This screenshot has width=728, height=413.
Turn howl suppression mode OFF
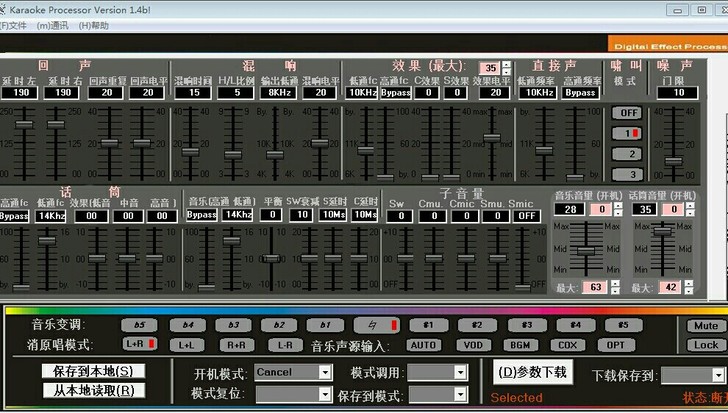pyautogui.click(x=627, y=113)
